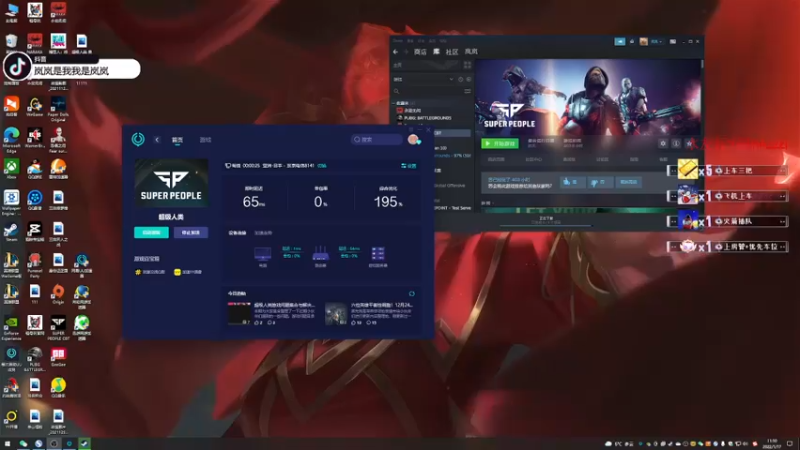This screenshot has width=800, height=450.
Task: Open Steam Store tab
Action: click(420, 52)
